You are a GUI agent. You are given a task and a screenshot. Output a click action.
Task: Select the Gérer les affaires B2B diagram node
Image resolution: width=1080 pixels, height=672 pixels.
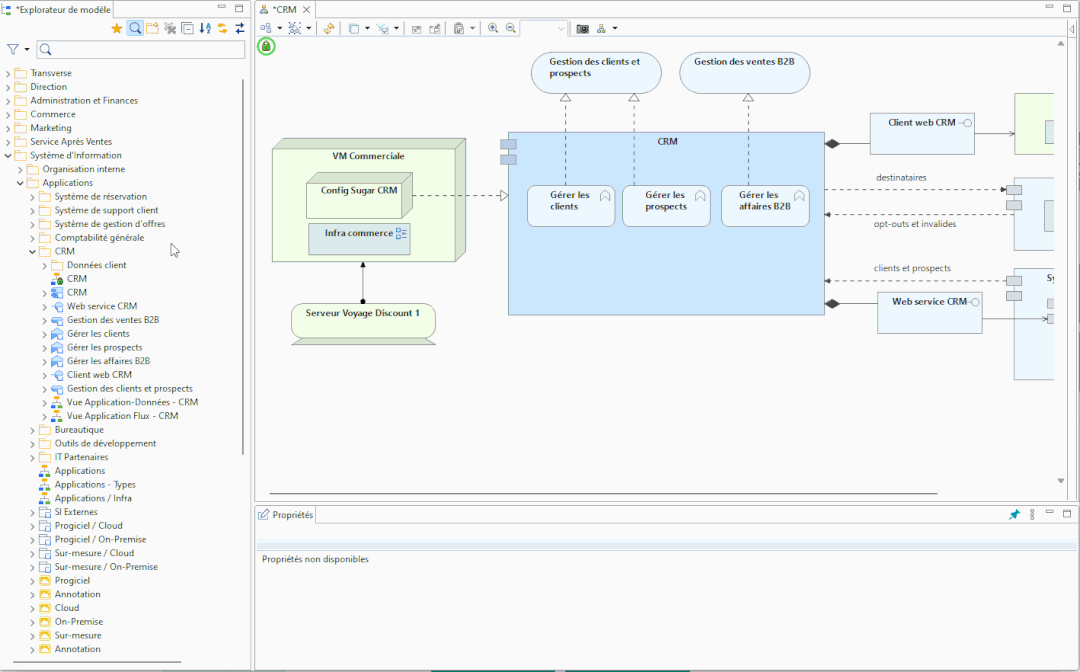coord(765,205)
